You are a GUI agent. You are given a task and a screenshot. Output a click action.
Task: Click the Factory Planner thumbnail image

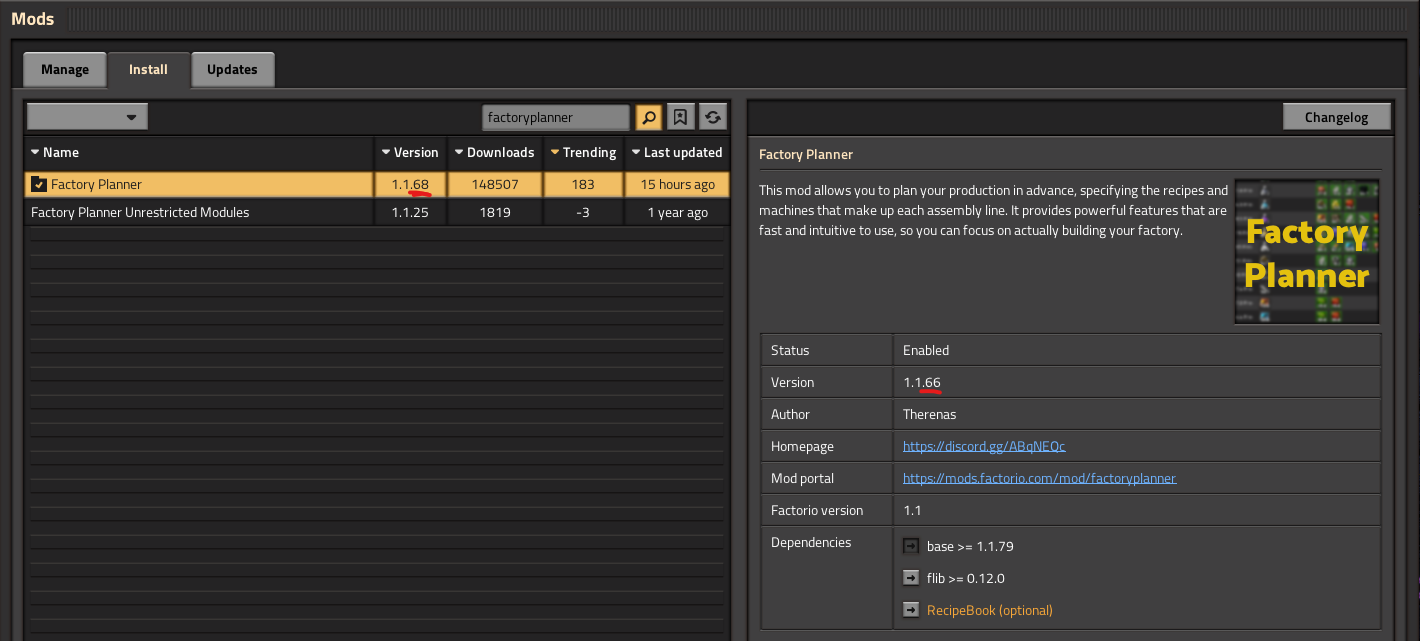(x=1307, y=251)
